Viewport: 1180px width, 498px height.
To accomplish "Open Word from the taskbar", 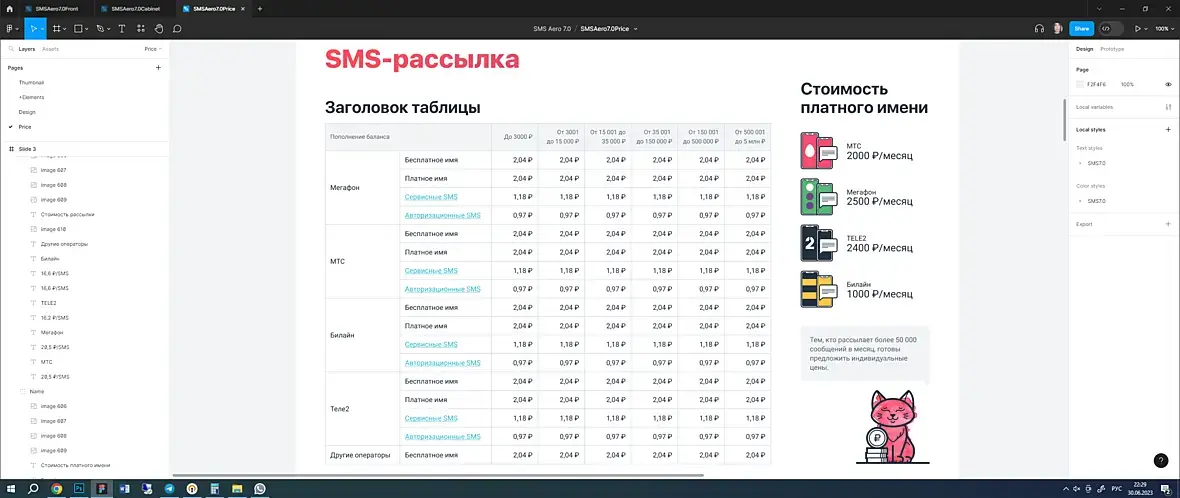I will point(124,489).
